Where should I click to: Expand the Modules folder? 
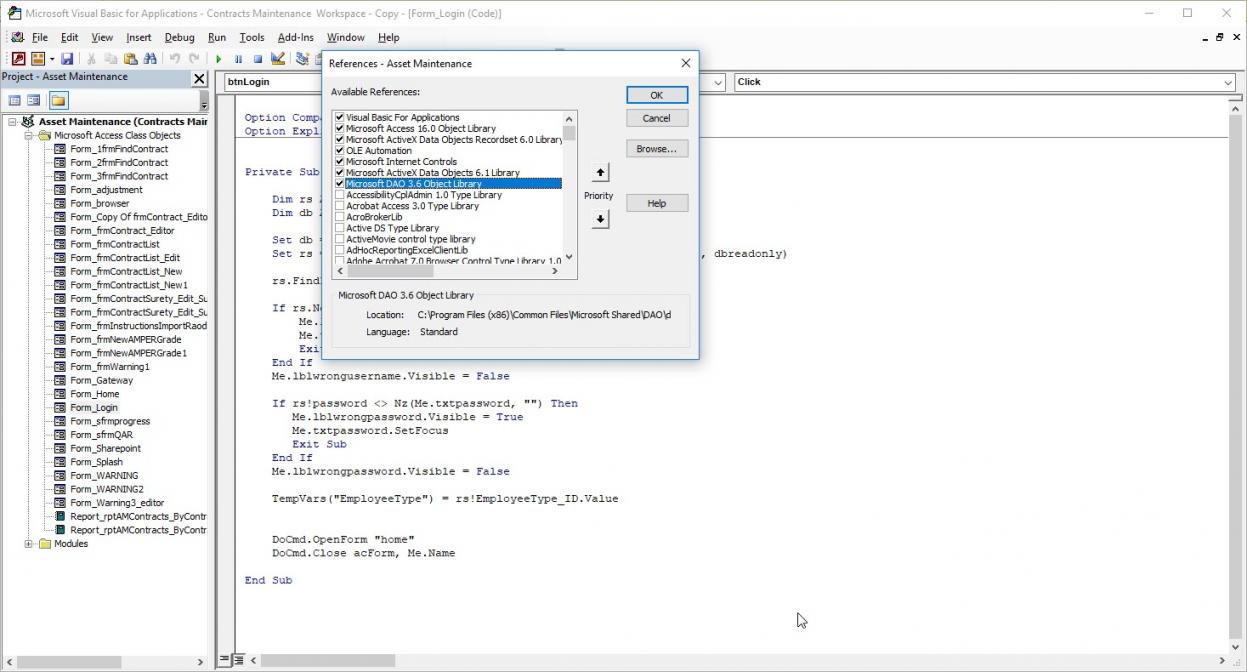(x=29, y=544)
